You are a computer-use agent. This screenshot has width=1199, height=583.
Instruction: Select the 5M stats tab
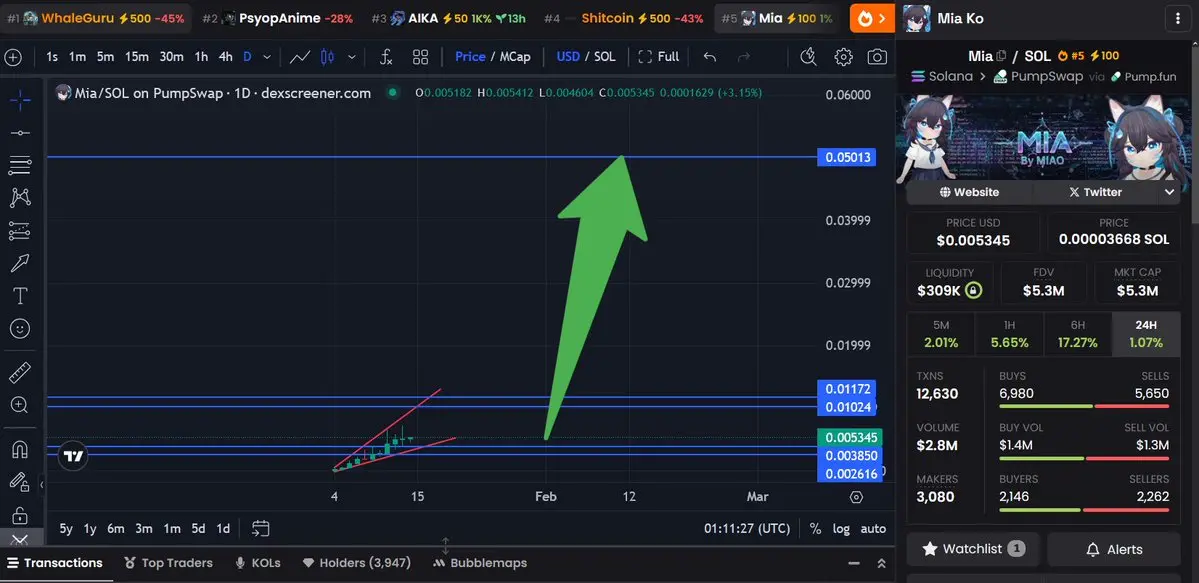941,334
